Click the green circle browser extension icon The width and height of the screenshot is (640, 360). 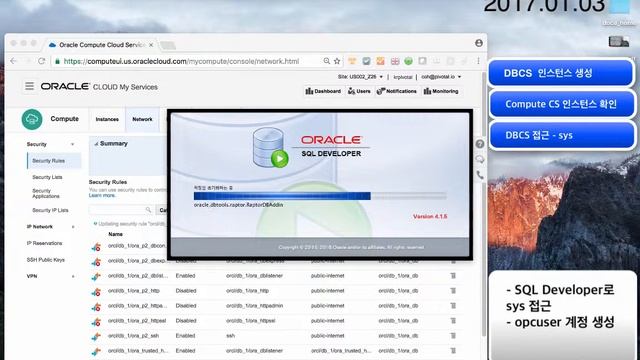click(x=408, y=61)
